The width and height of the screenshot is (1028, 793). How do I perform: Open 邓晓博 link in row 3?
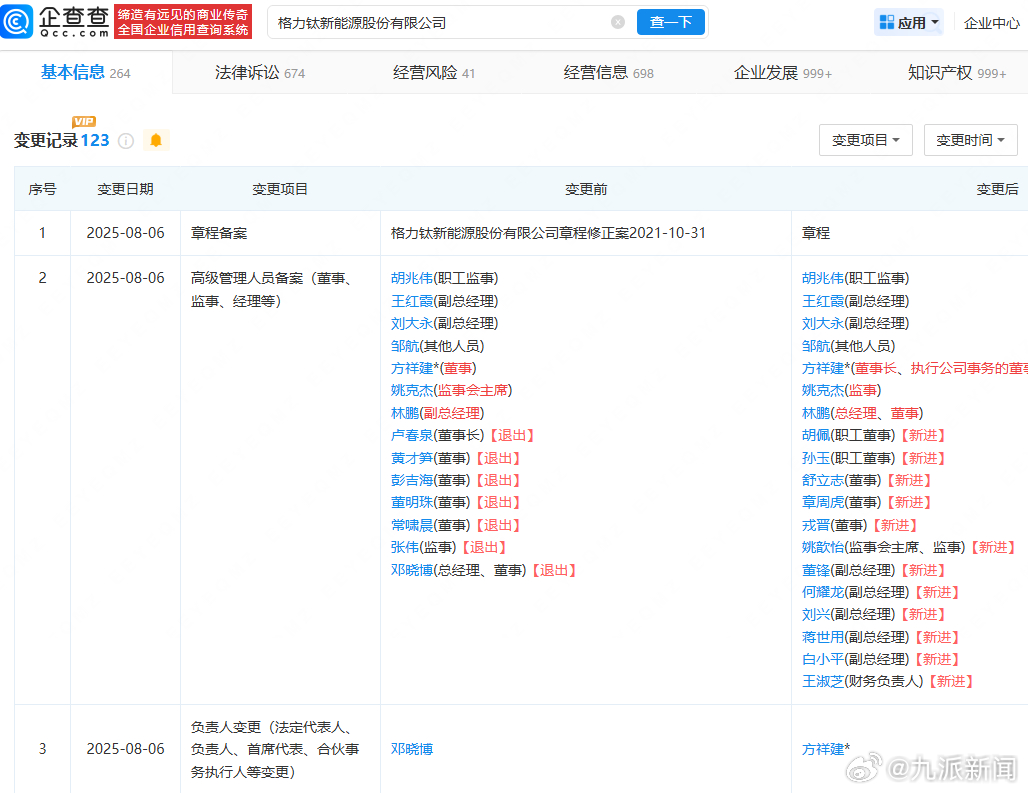click(x=412, y=749)
